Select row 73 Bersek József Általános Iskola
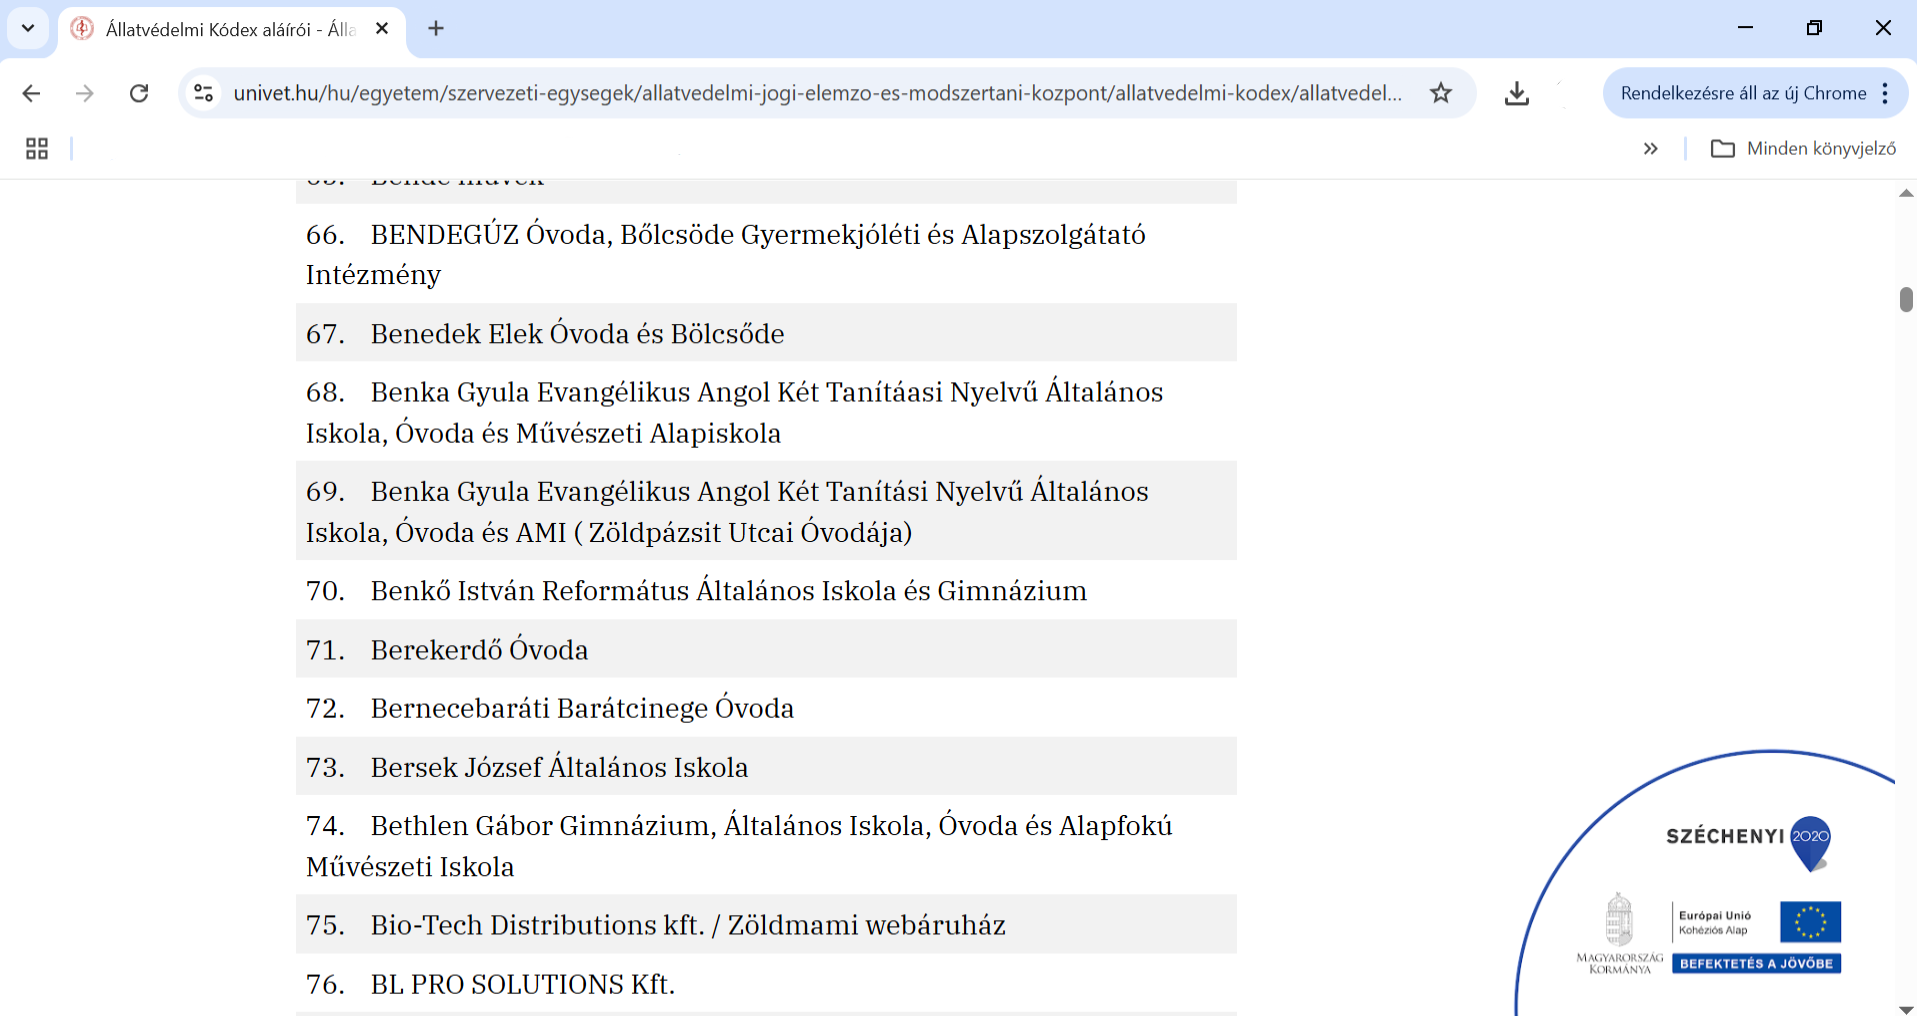 [766, 767]
